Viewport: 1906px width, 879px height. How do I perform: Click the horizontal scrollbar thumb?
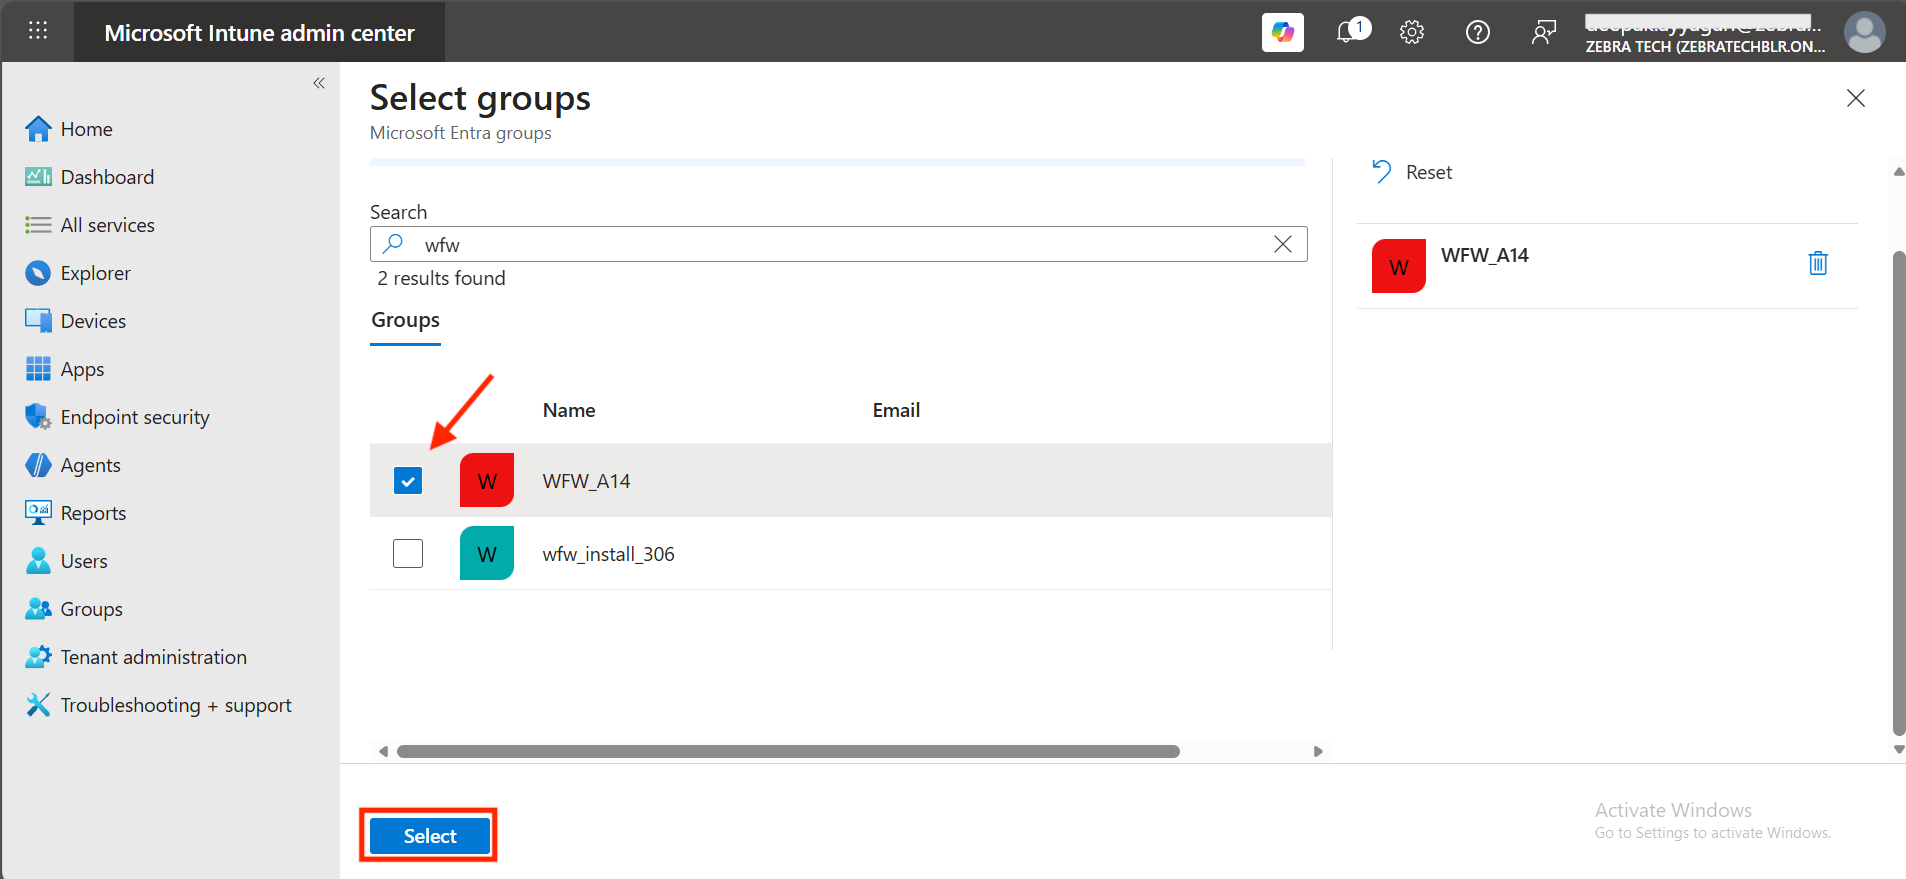(788, 751)
